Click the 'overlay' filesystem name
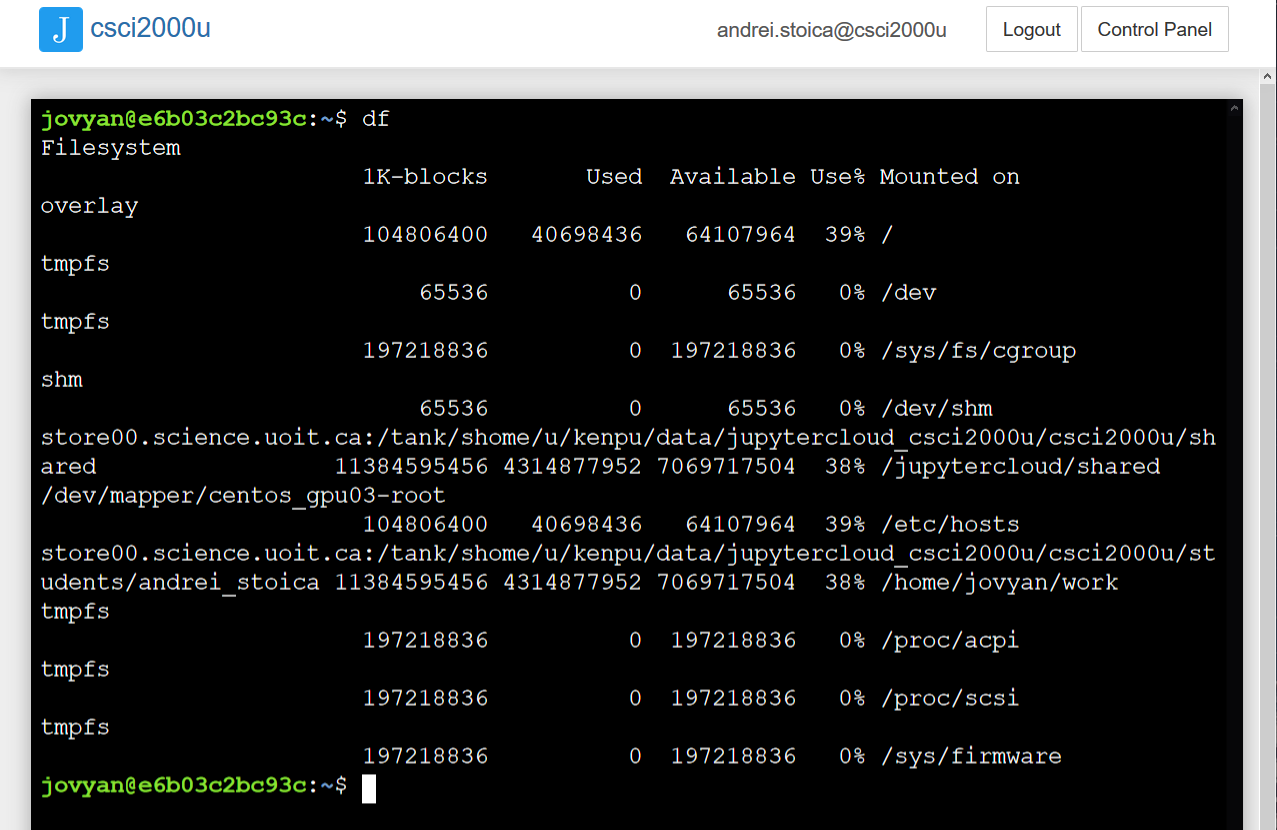 90,206
